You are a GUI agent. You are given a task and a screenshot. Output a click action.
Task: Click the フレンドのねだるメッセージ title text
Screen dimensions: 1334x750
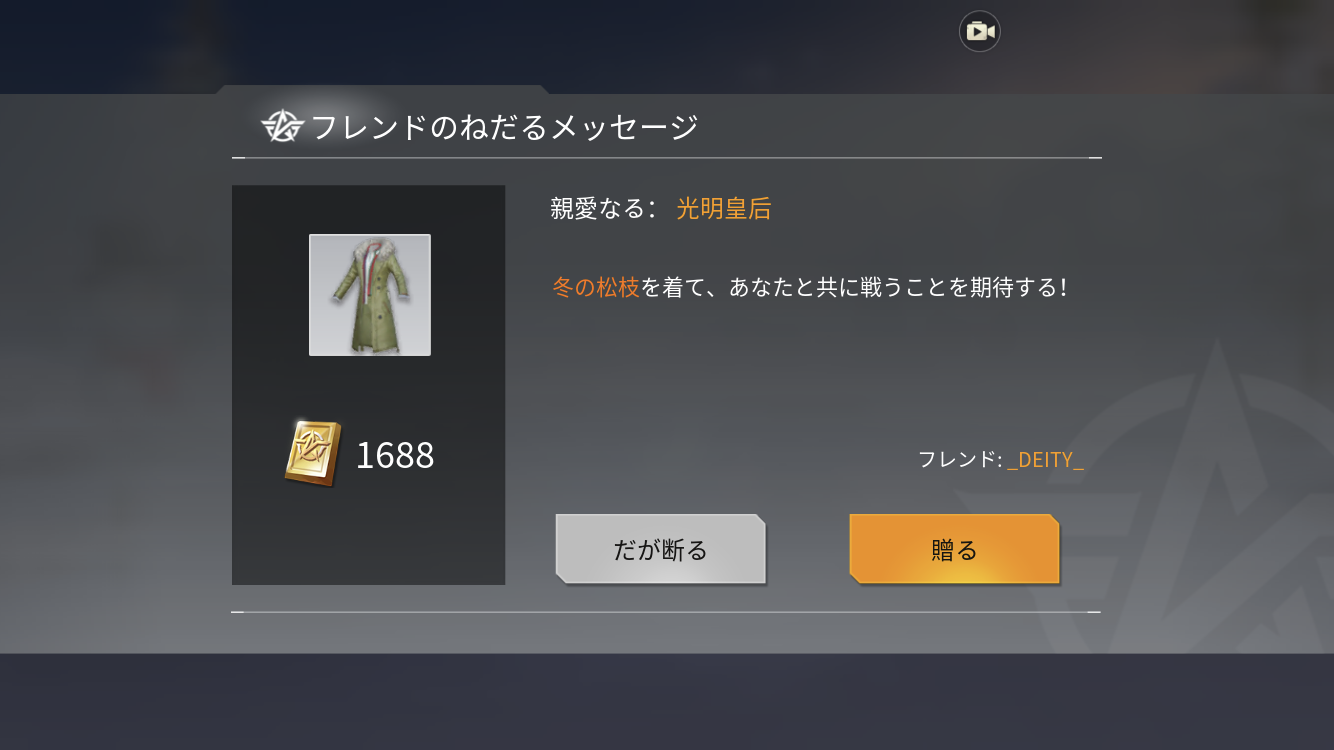coord(504,127)
